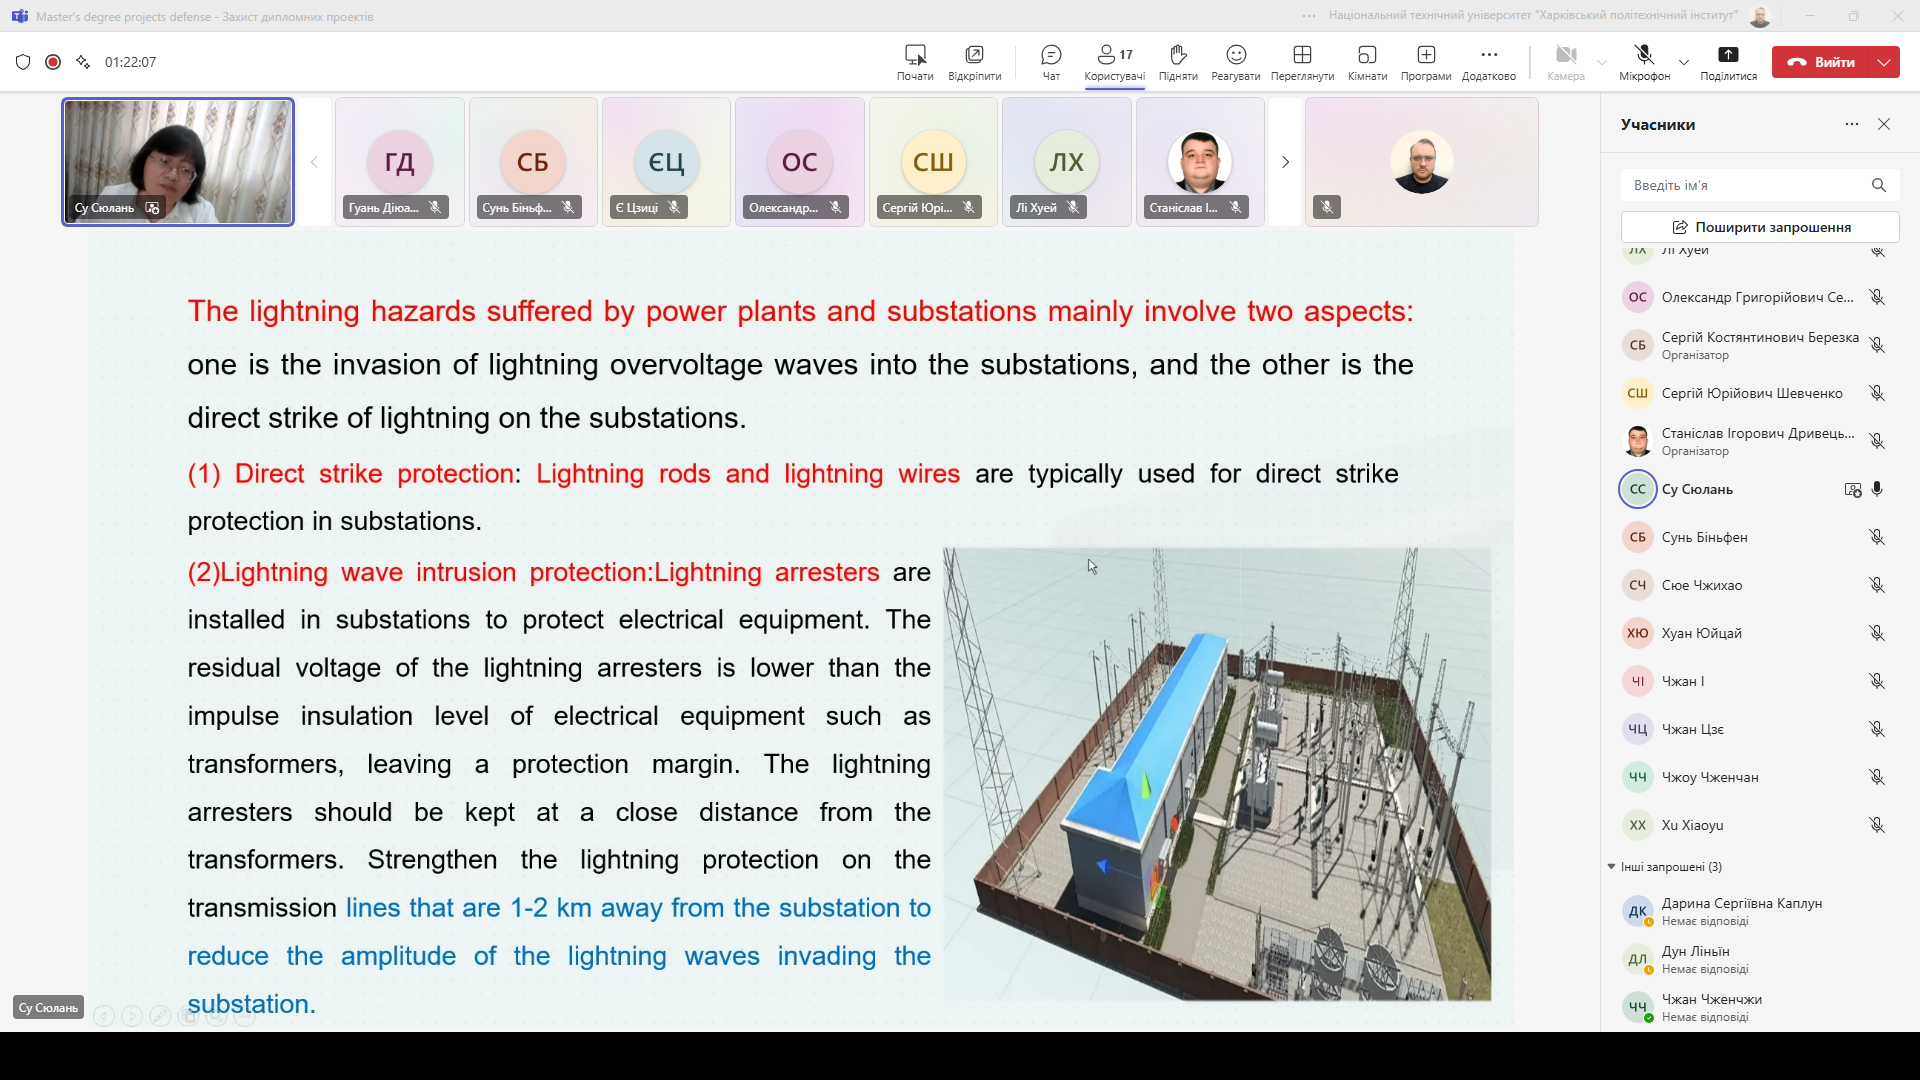Open dropdown arrow next to Вийти
Screen dimensions: 1920x1080
tap(1884, 62)
